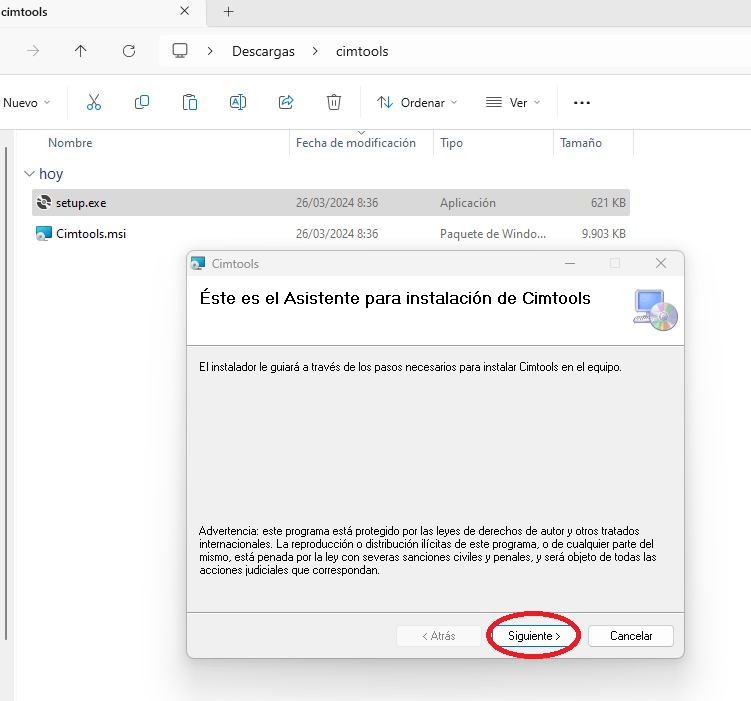Click Cimtools.msi type 'Paquete de Windo...'
The height and width of the screenshot is (701, 751).
click(x=493, y=234)
